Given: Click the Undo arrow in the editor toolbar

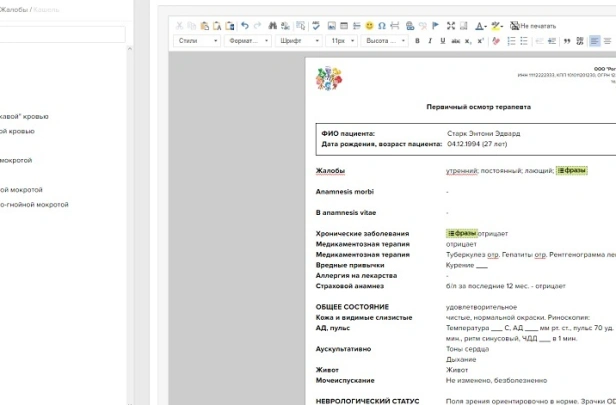Looking at the screenshot, I should point(245,25).
